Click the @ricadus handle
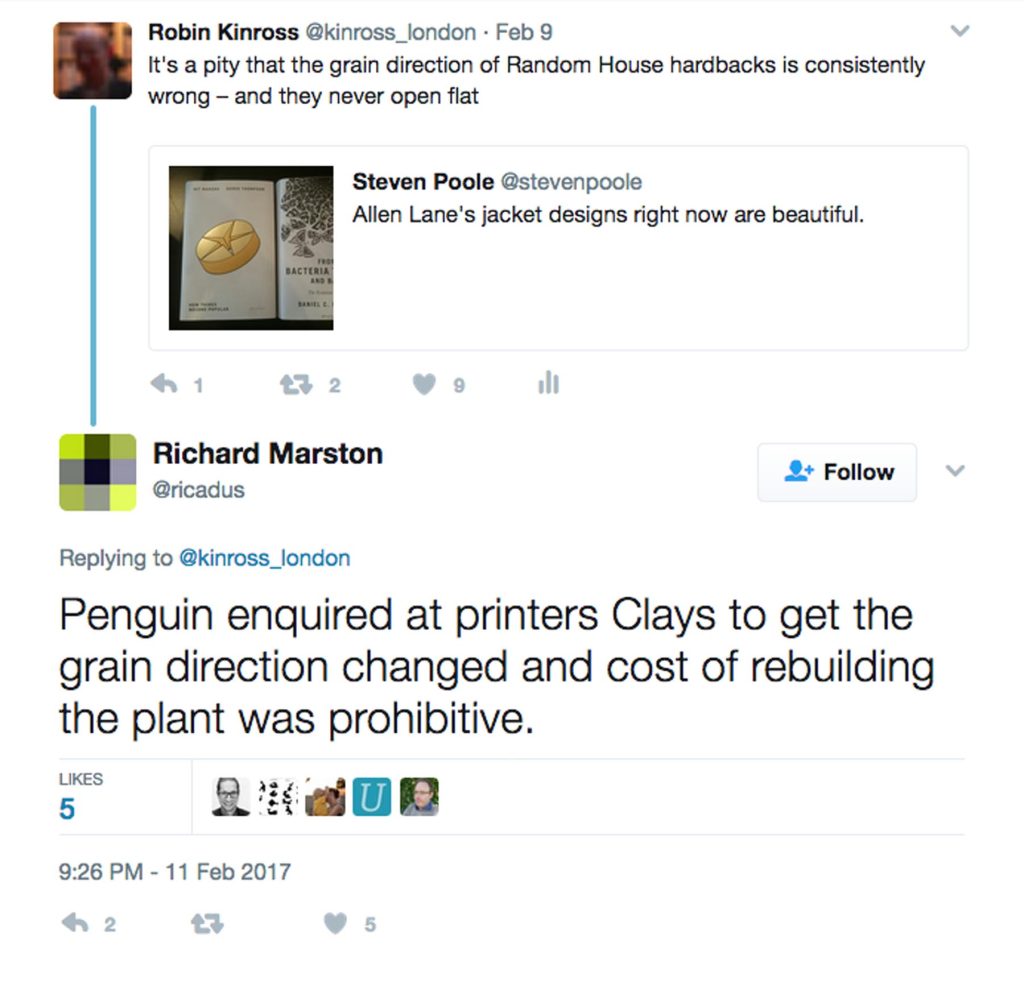1024x982 pixels. tap(198, 490)
